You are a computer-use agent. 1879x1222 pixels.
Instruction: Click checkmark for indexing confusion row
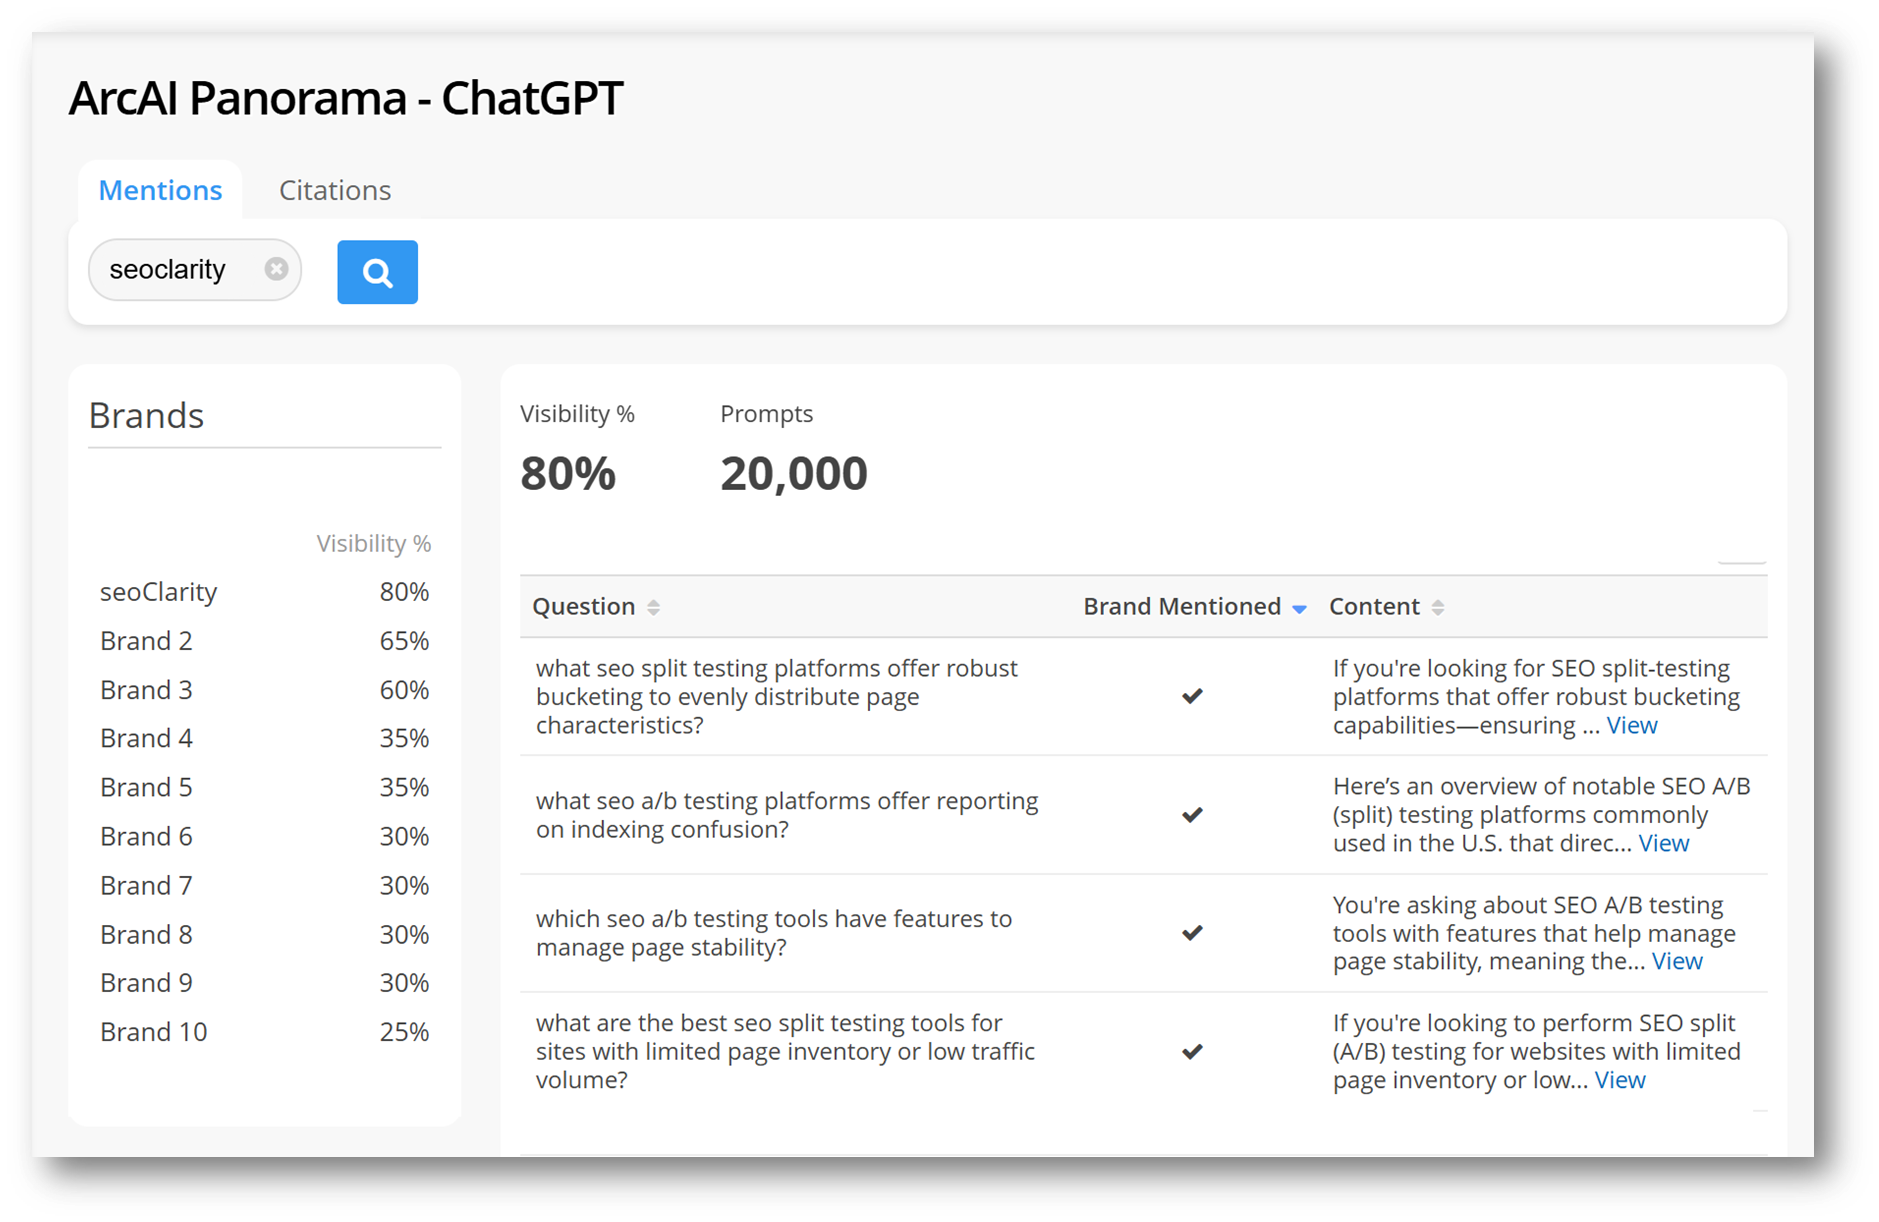pyautogui.click(x=1192, y=815)
